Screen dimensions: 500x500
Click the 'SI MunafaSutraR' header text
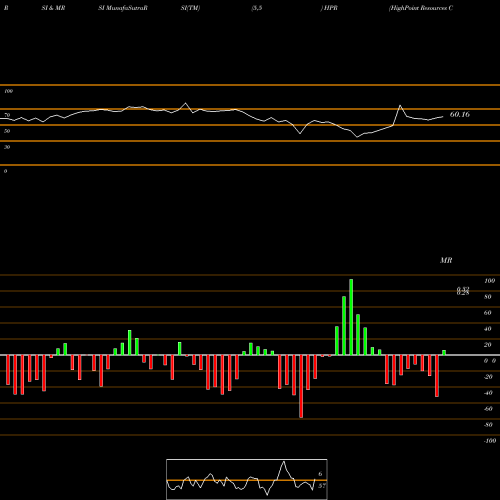coord(123,8)
